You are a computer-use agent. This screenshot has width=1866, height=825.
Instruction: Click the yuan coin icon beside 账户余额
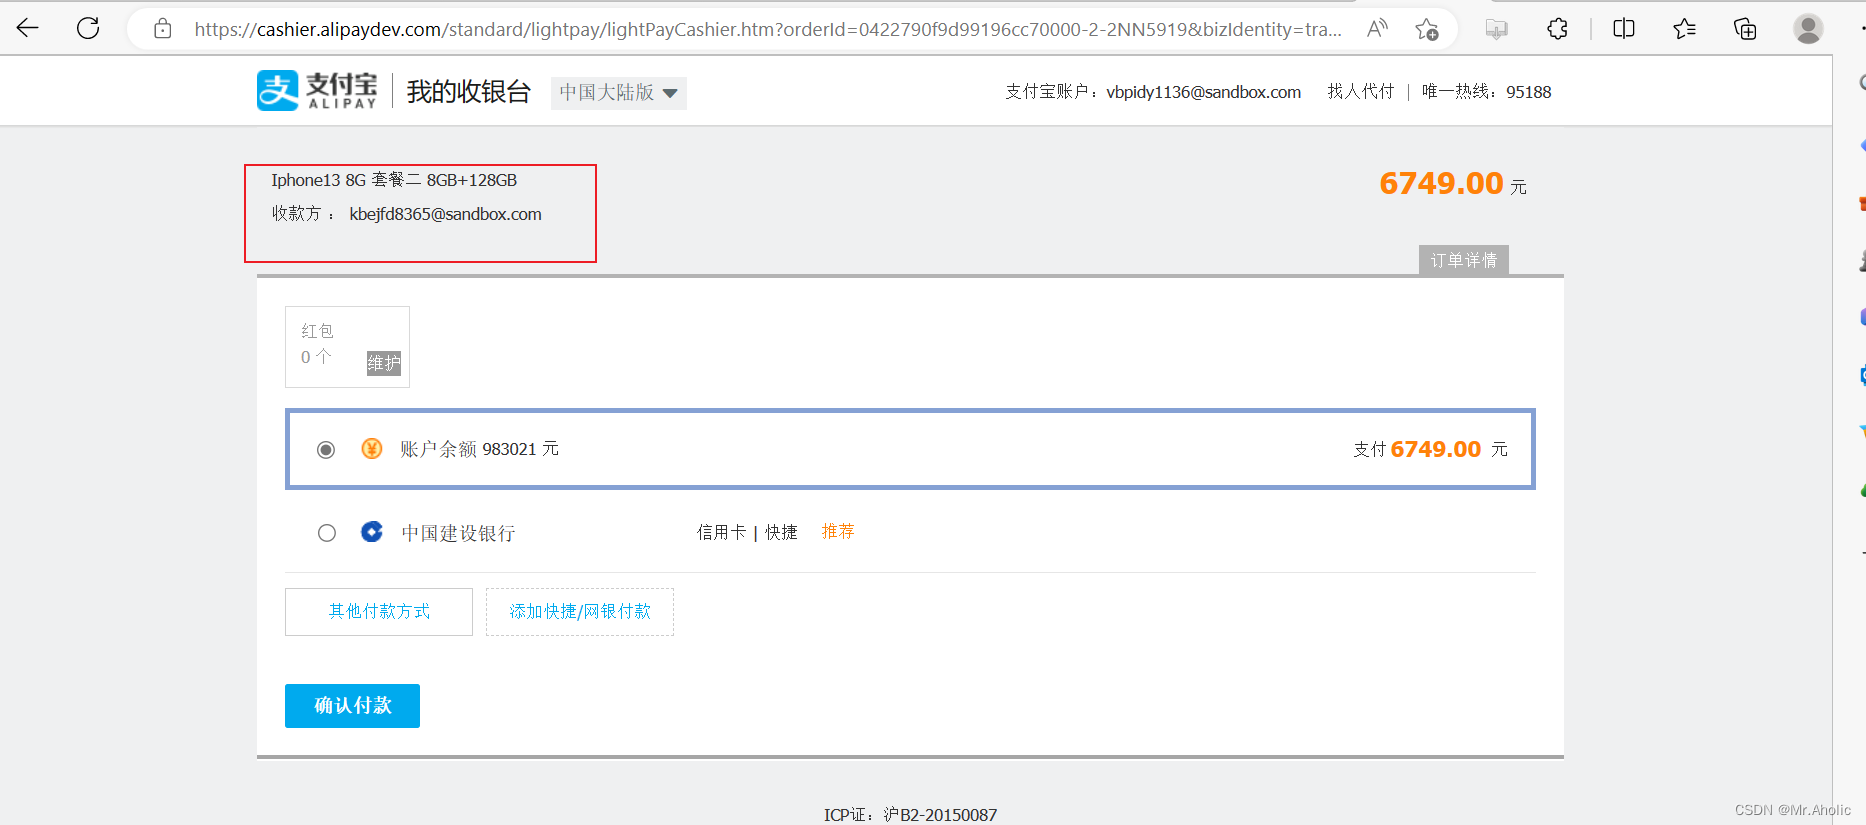[x=372, y=449]
